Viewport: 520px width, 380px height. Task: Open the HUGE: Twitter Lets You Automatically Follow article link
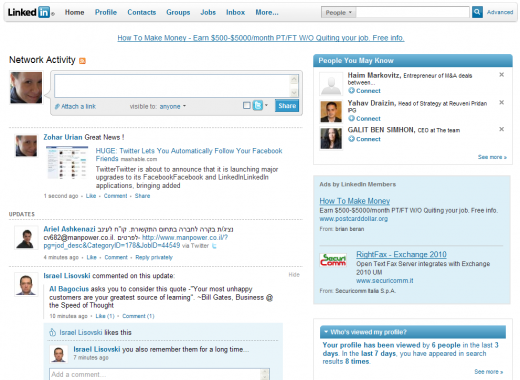[189, 155]
